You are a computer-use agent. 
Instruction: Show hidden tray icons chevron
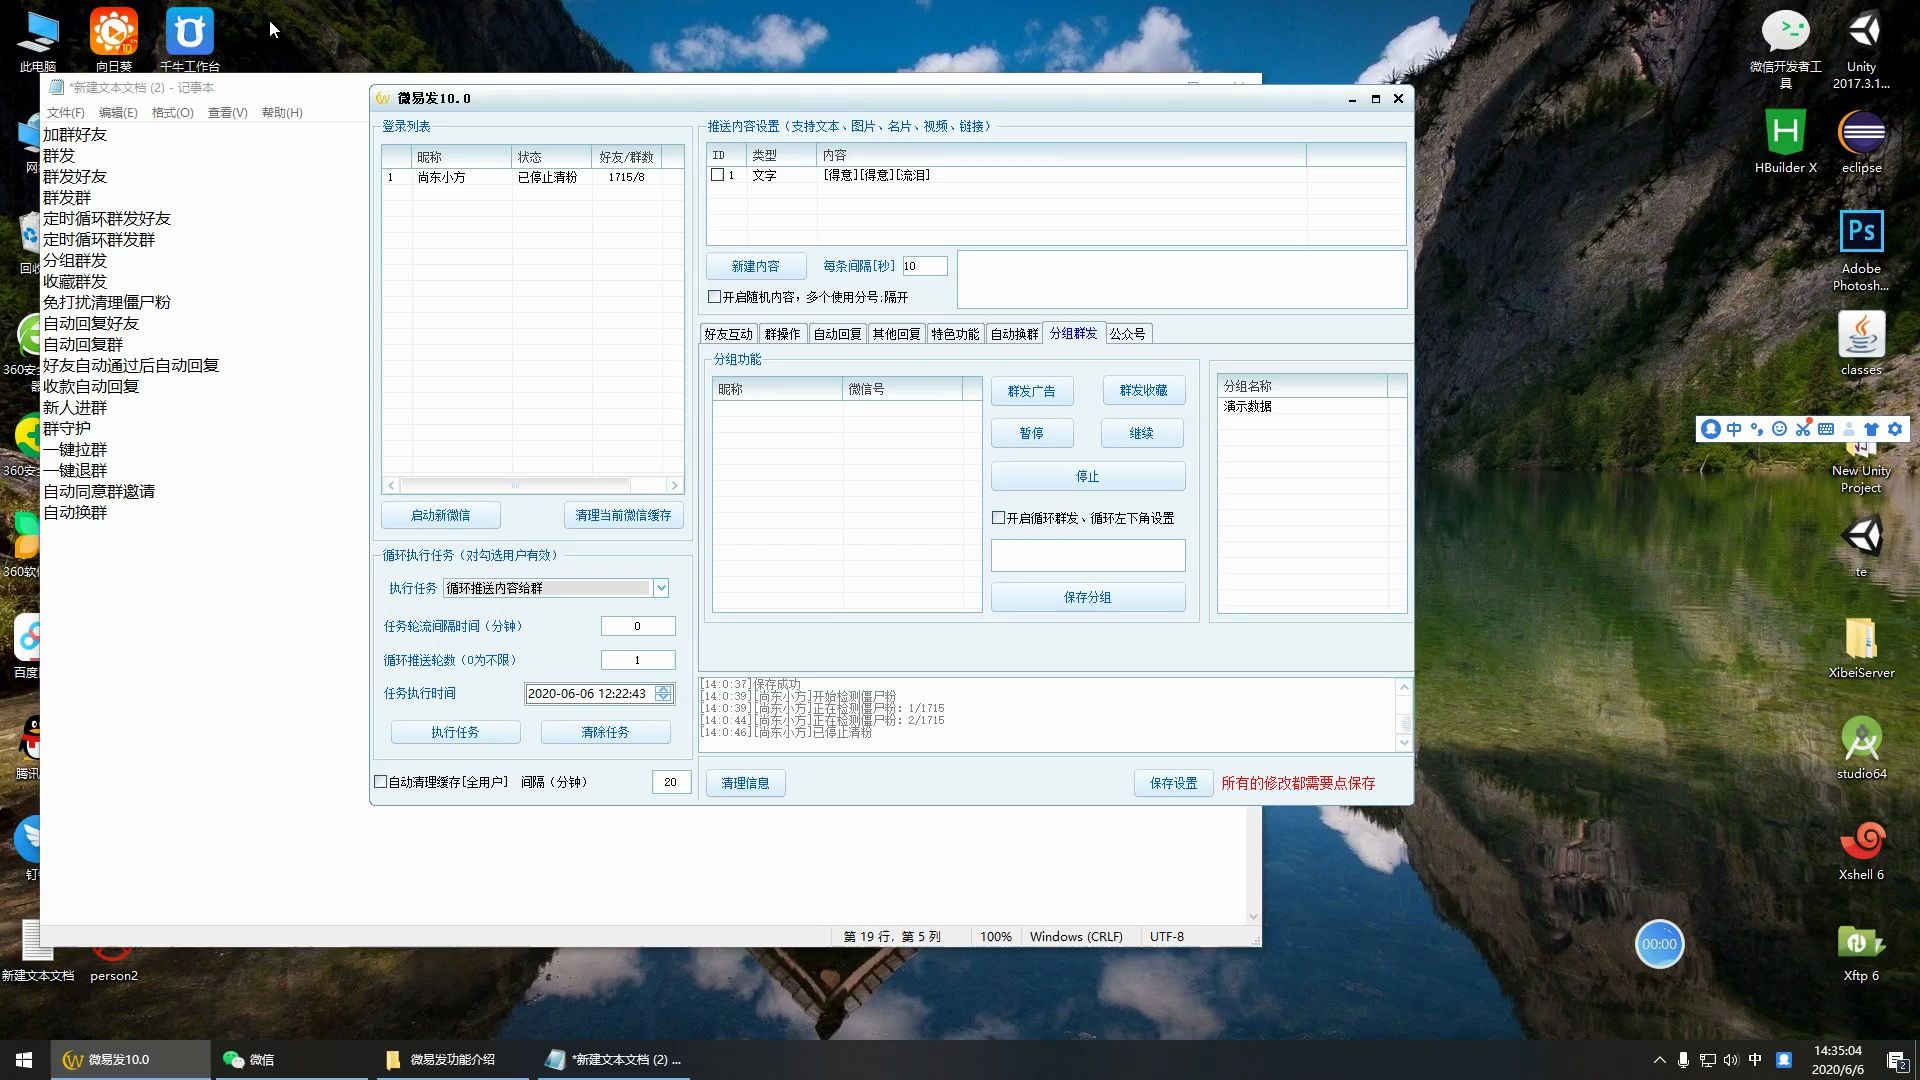tap(1660, 1060)
